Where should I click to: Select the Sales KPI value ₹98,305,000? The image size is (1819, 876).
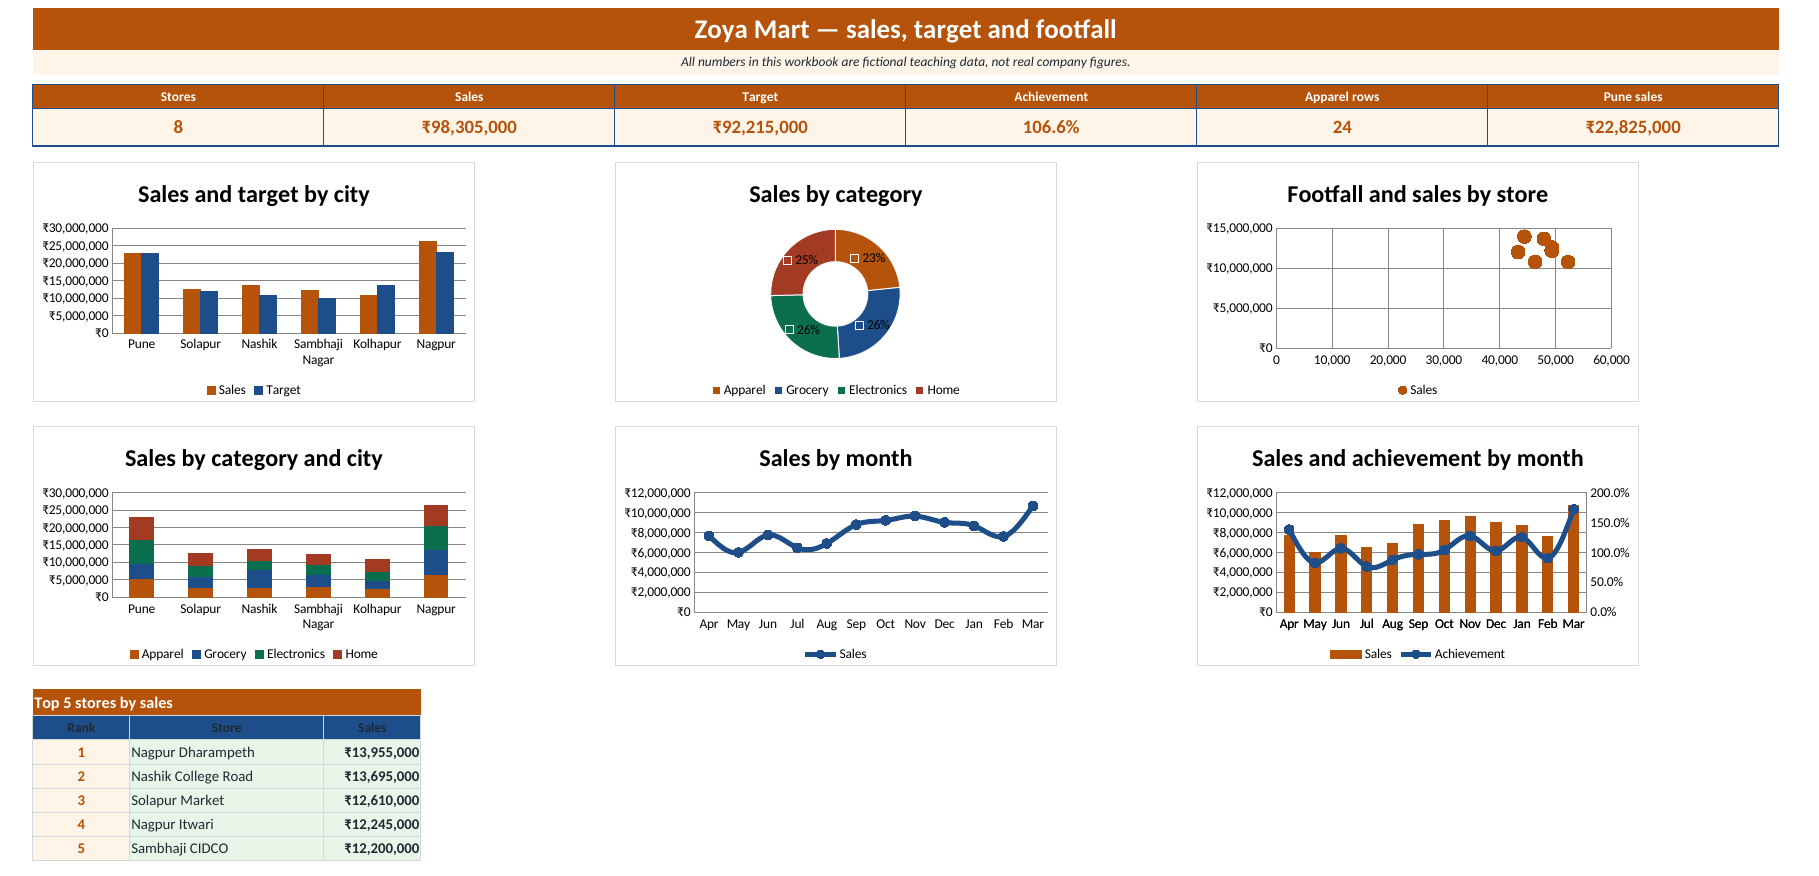click(x=469, y=127)
